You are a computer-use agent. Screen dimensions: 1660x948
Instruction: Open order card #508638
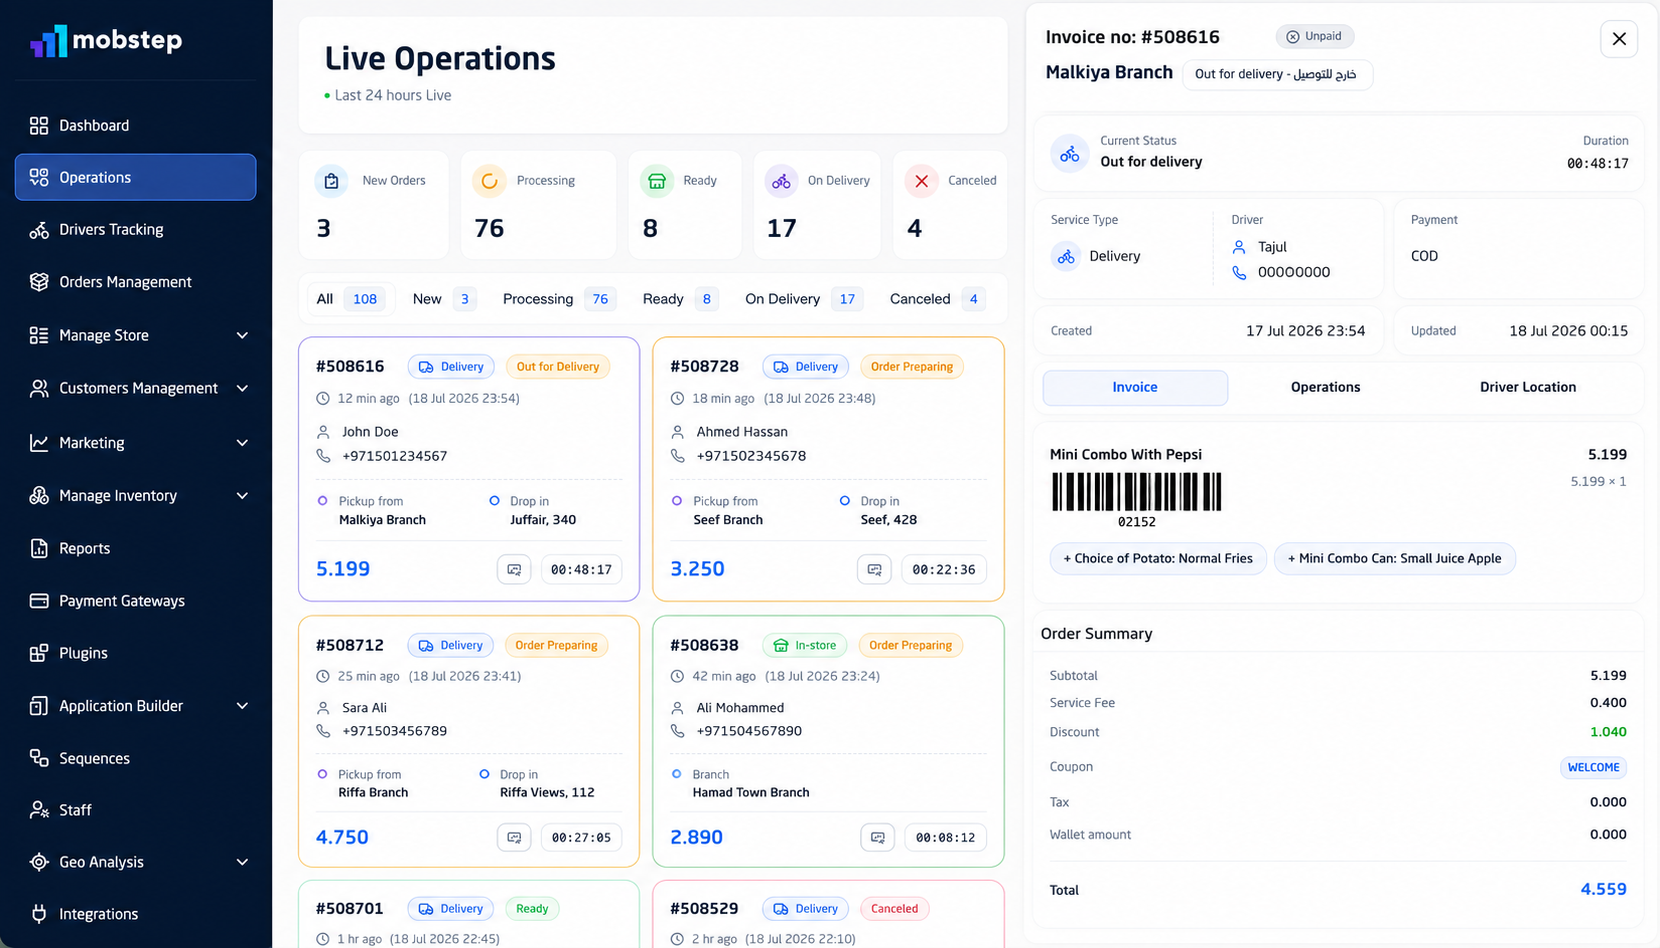[828, 741]
